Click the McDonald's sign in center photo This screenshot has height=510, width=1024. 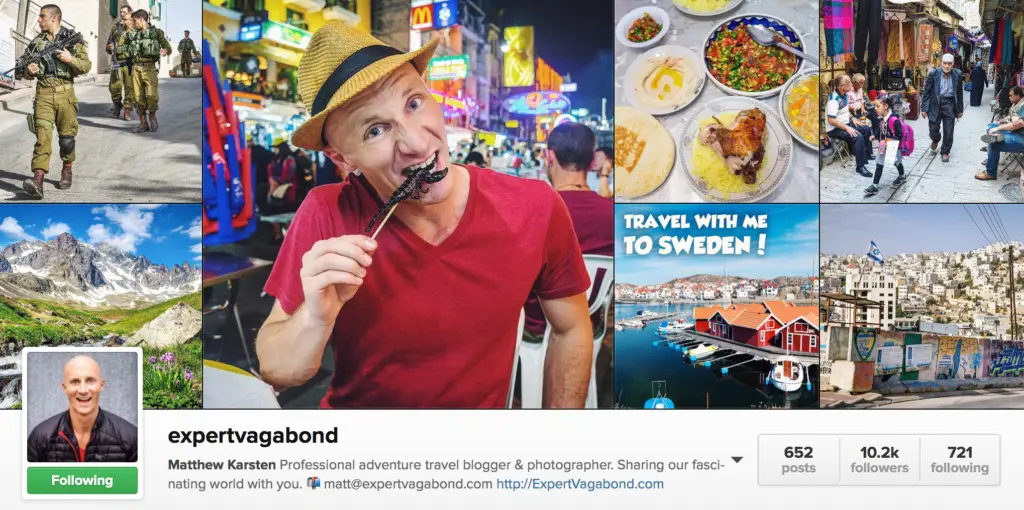pos(422,17)
